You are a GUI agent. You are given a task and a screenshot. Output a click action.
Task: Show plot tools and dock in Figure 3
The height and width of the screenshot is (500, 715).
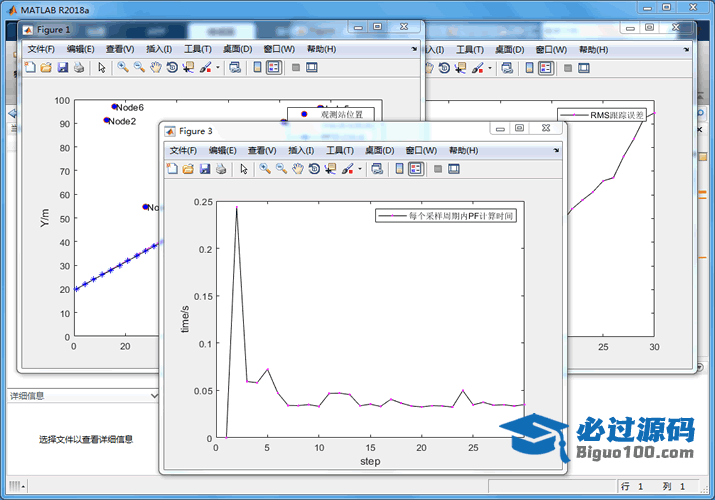click(x=454, y=169)
